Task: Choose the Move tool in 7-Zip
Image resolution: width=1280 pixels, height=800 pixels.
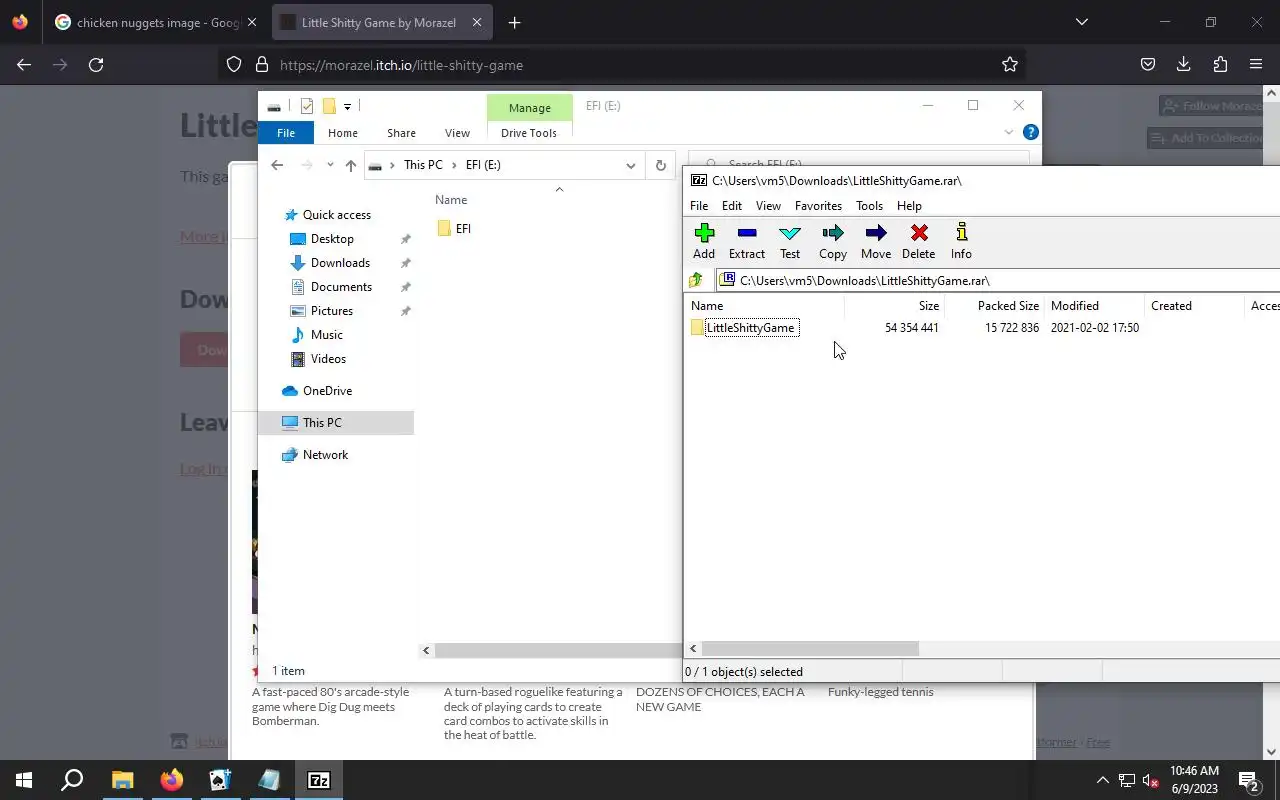Action: (875, 241)
